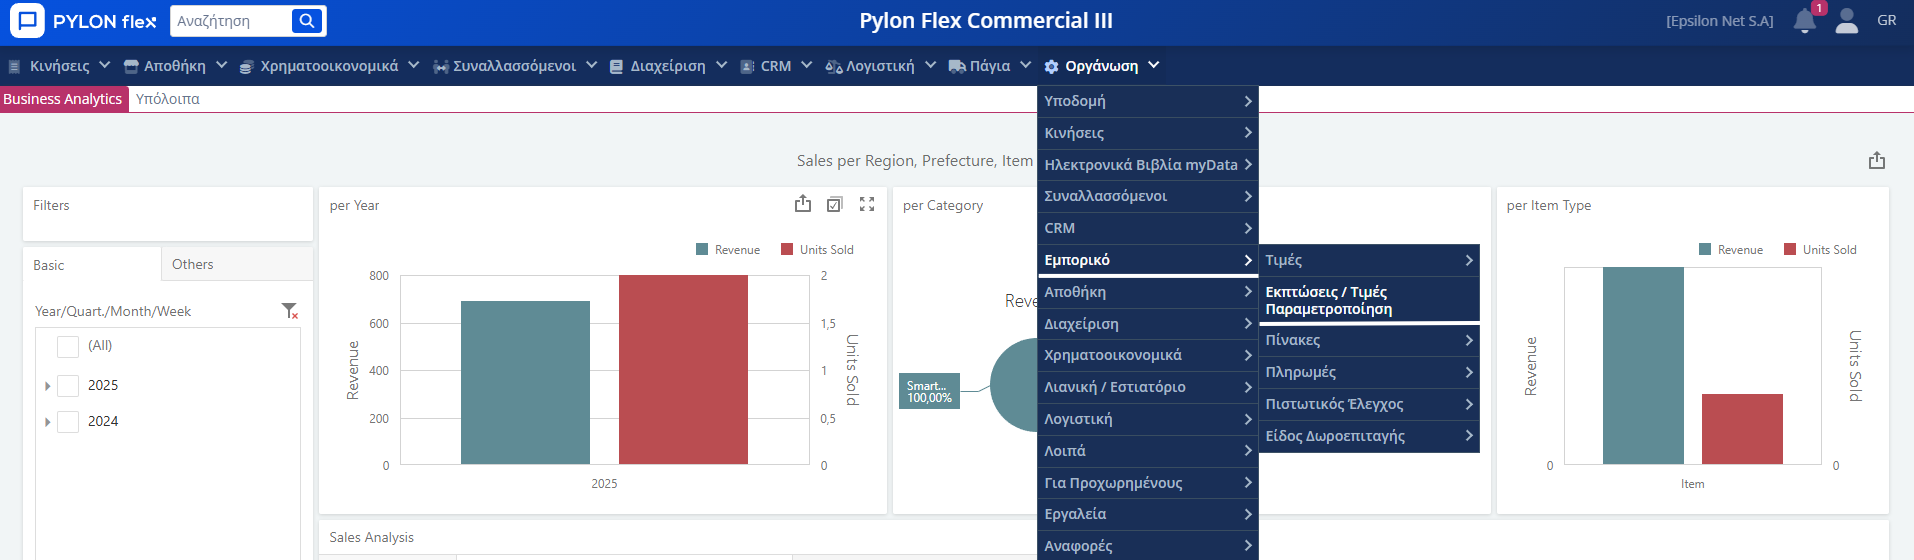
Task: Select the Others filters tab
Action: [x=237, y=265]
